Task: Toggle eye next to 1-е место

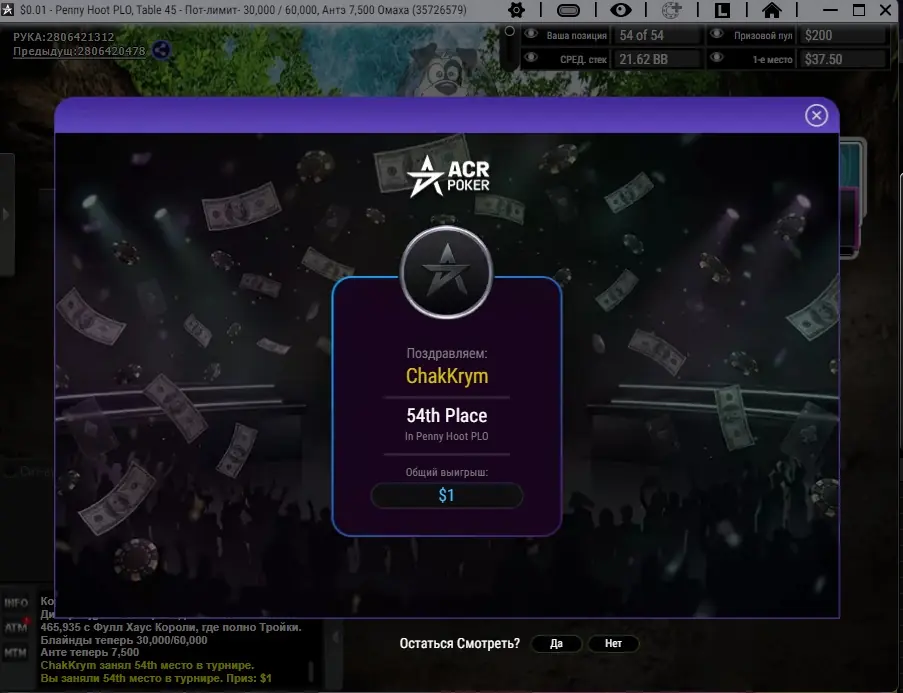Action: [x=716, y=57]
